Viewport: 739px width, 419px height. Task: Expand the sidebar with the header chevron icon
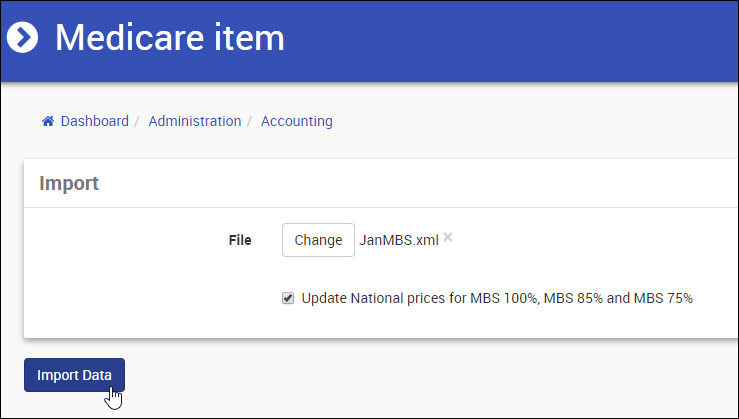tap(23, 38)
